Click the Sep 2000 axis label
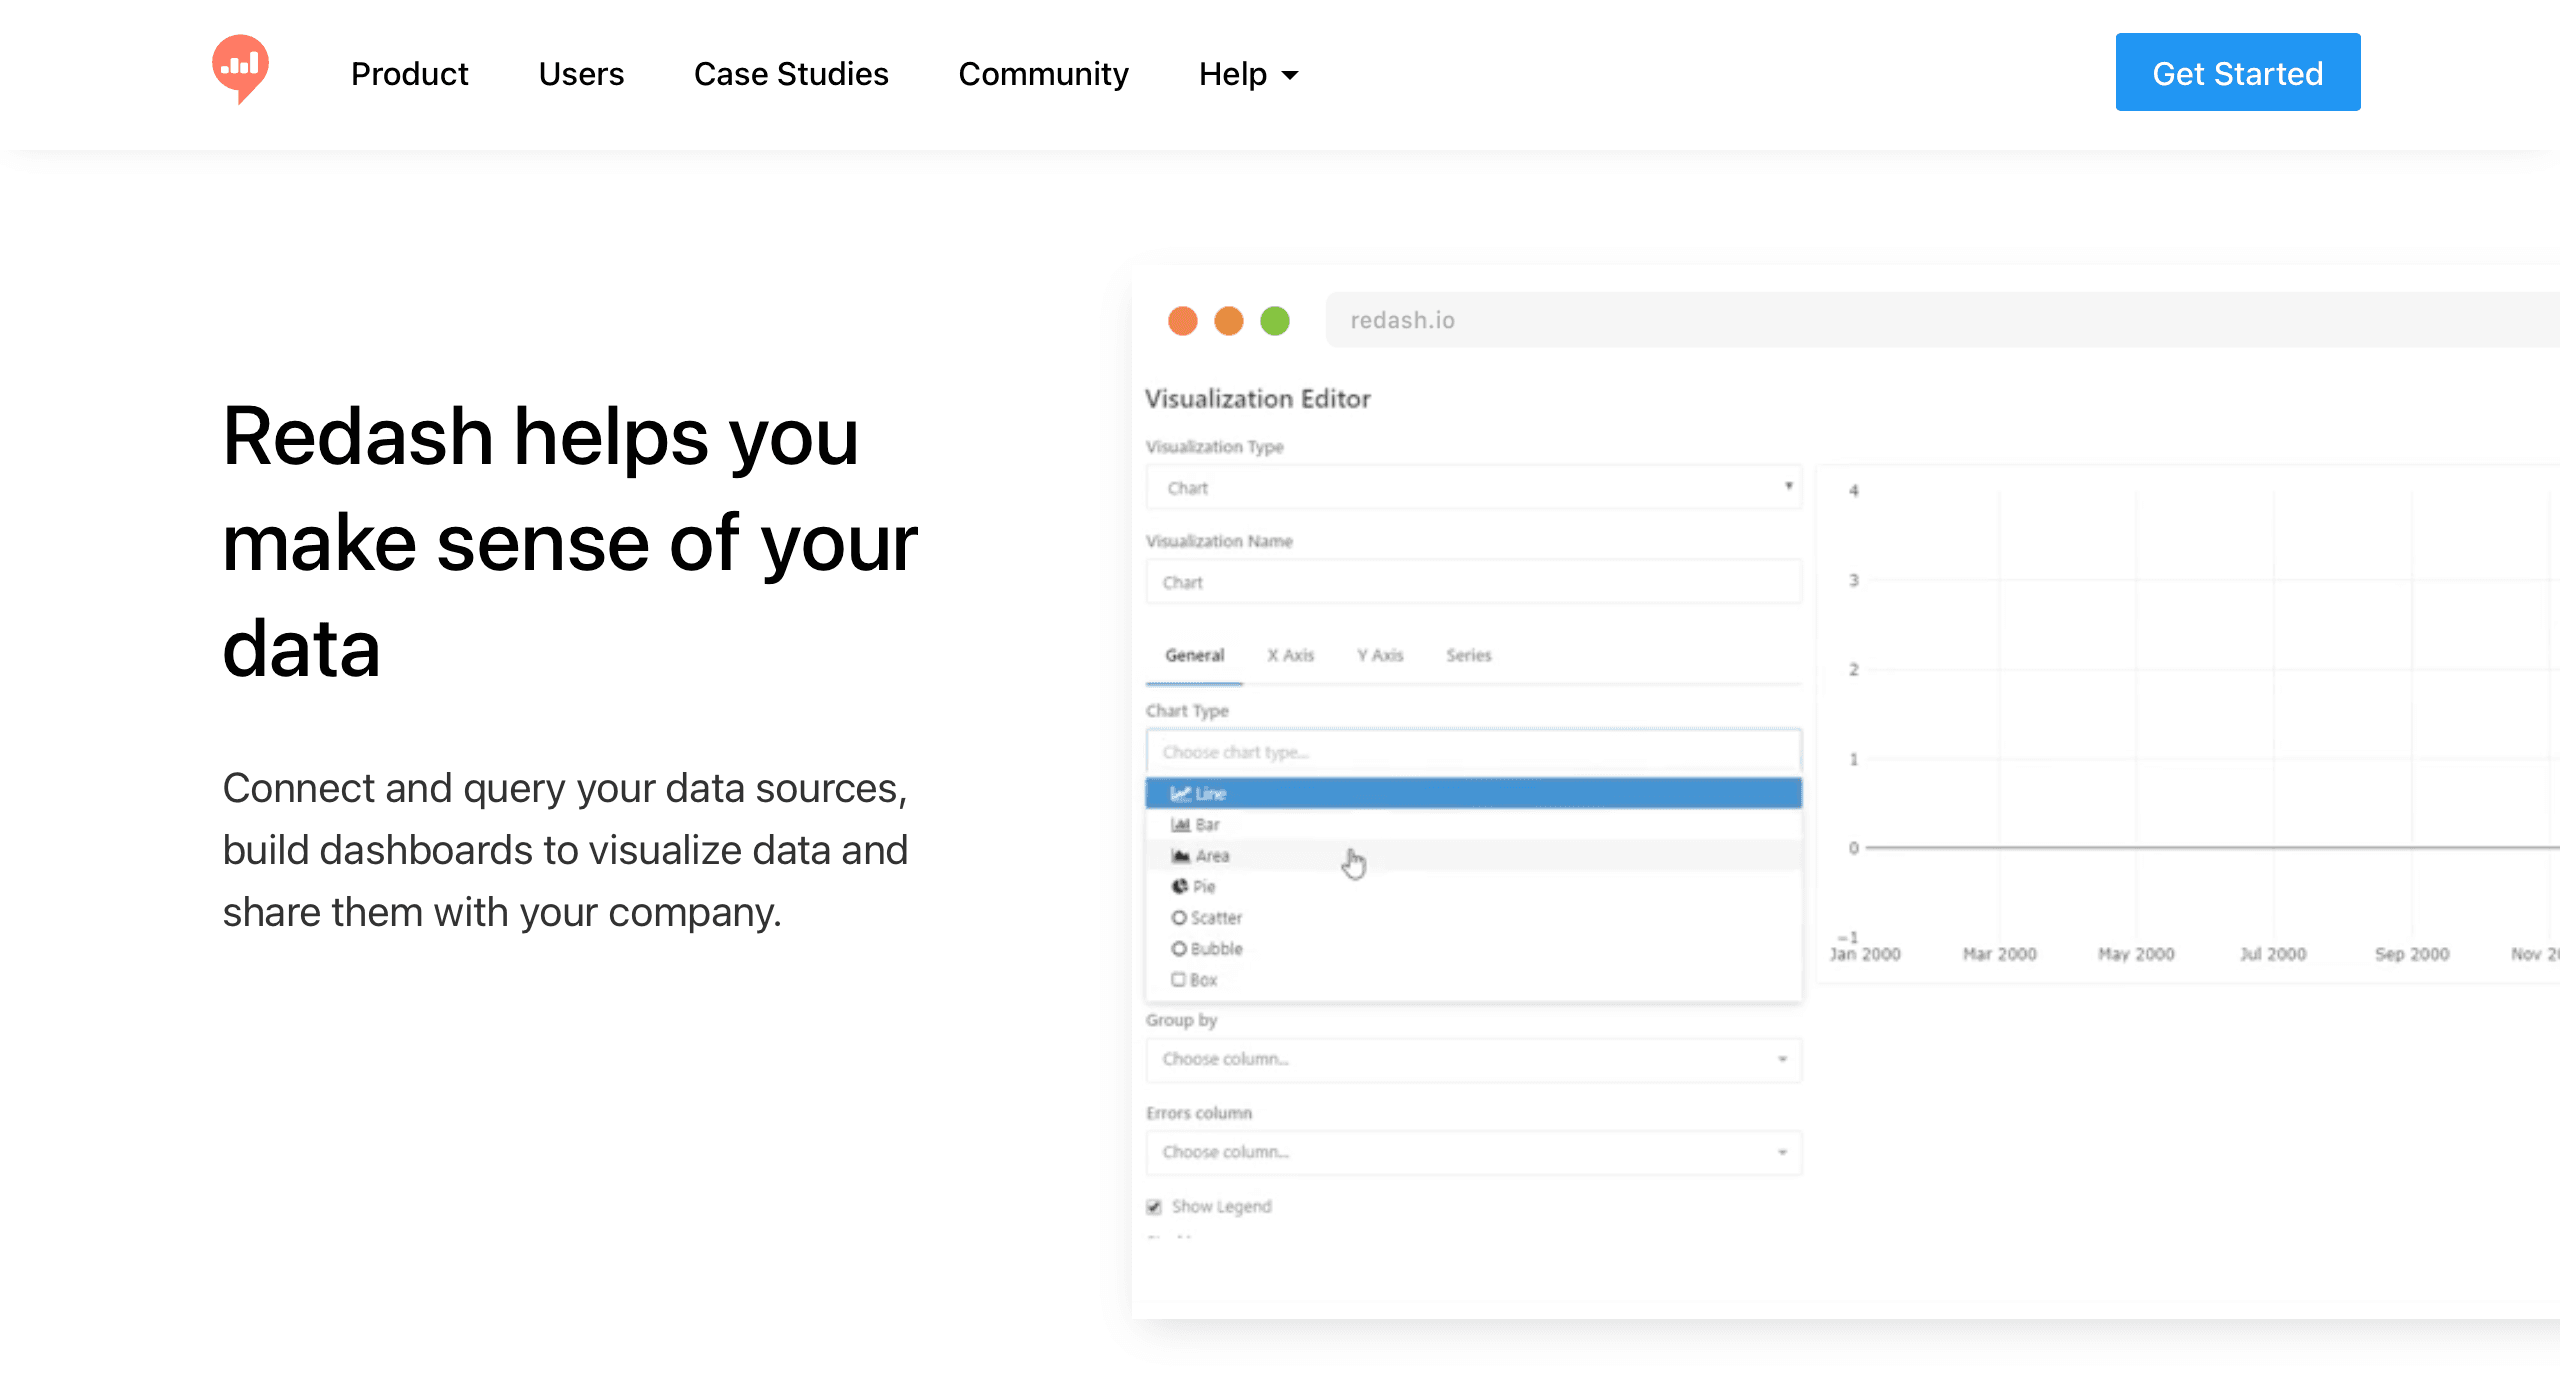This screenshot has height=1386, width=2560. point(2411,954)
